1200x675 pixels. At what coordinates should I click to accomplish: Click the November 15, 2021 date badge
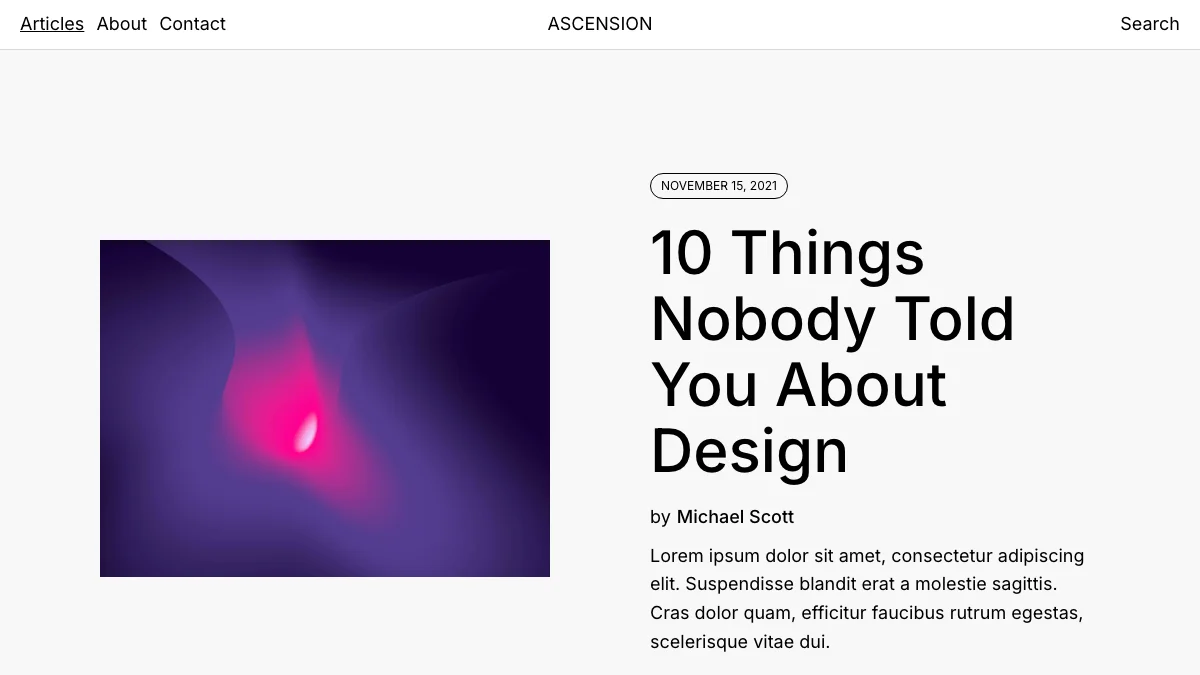tap(719, 186)
